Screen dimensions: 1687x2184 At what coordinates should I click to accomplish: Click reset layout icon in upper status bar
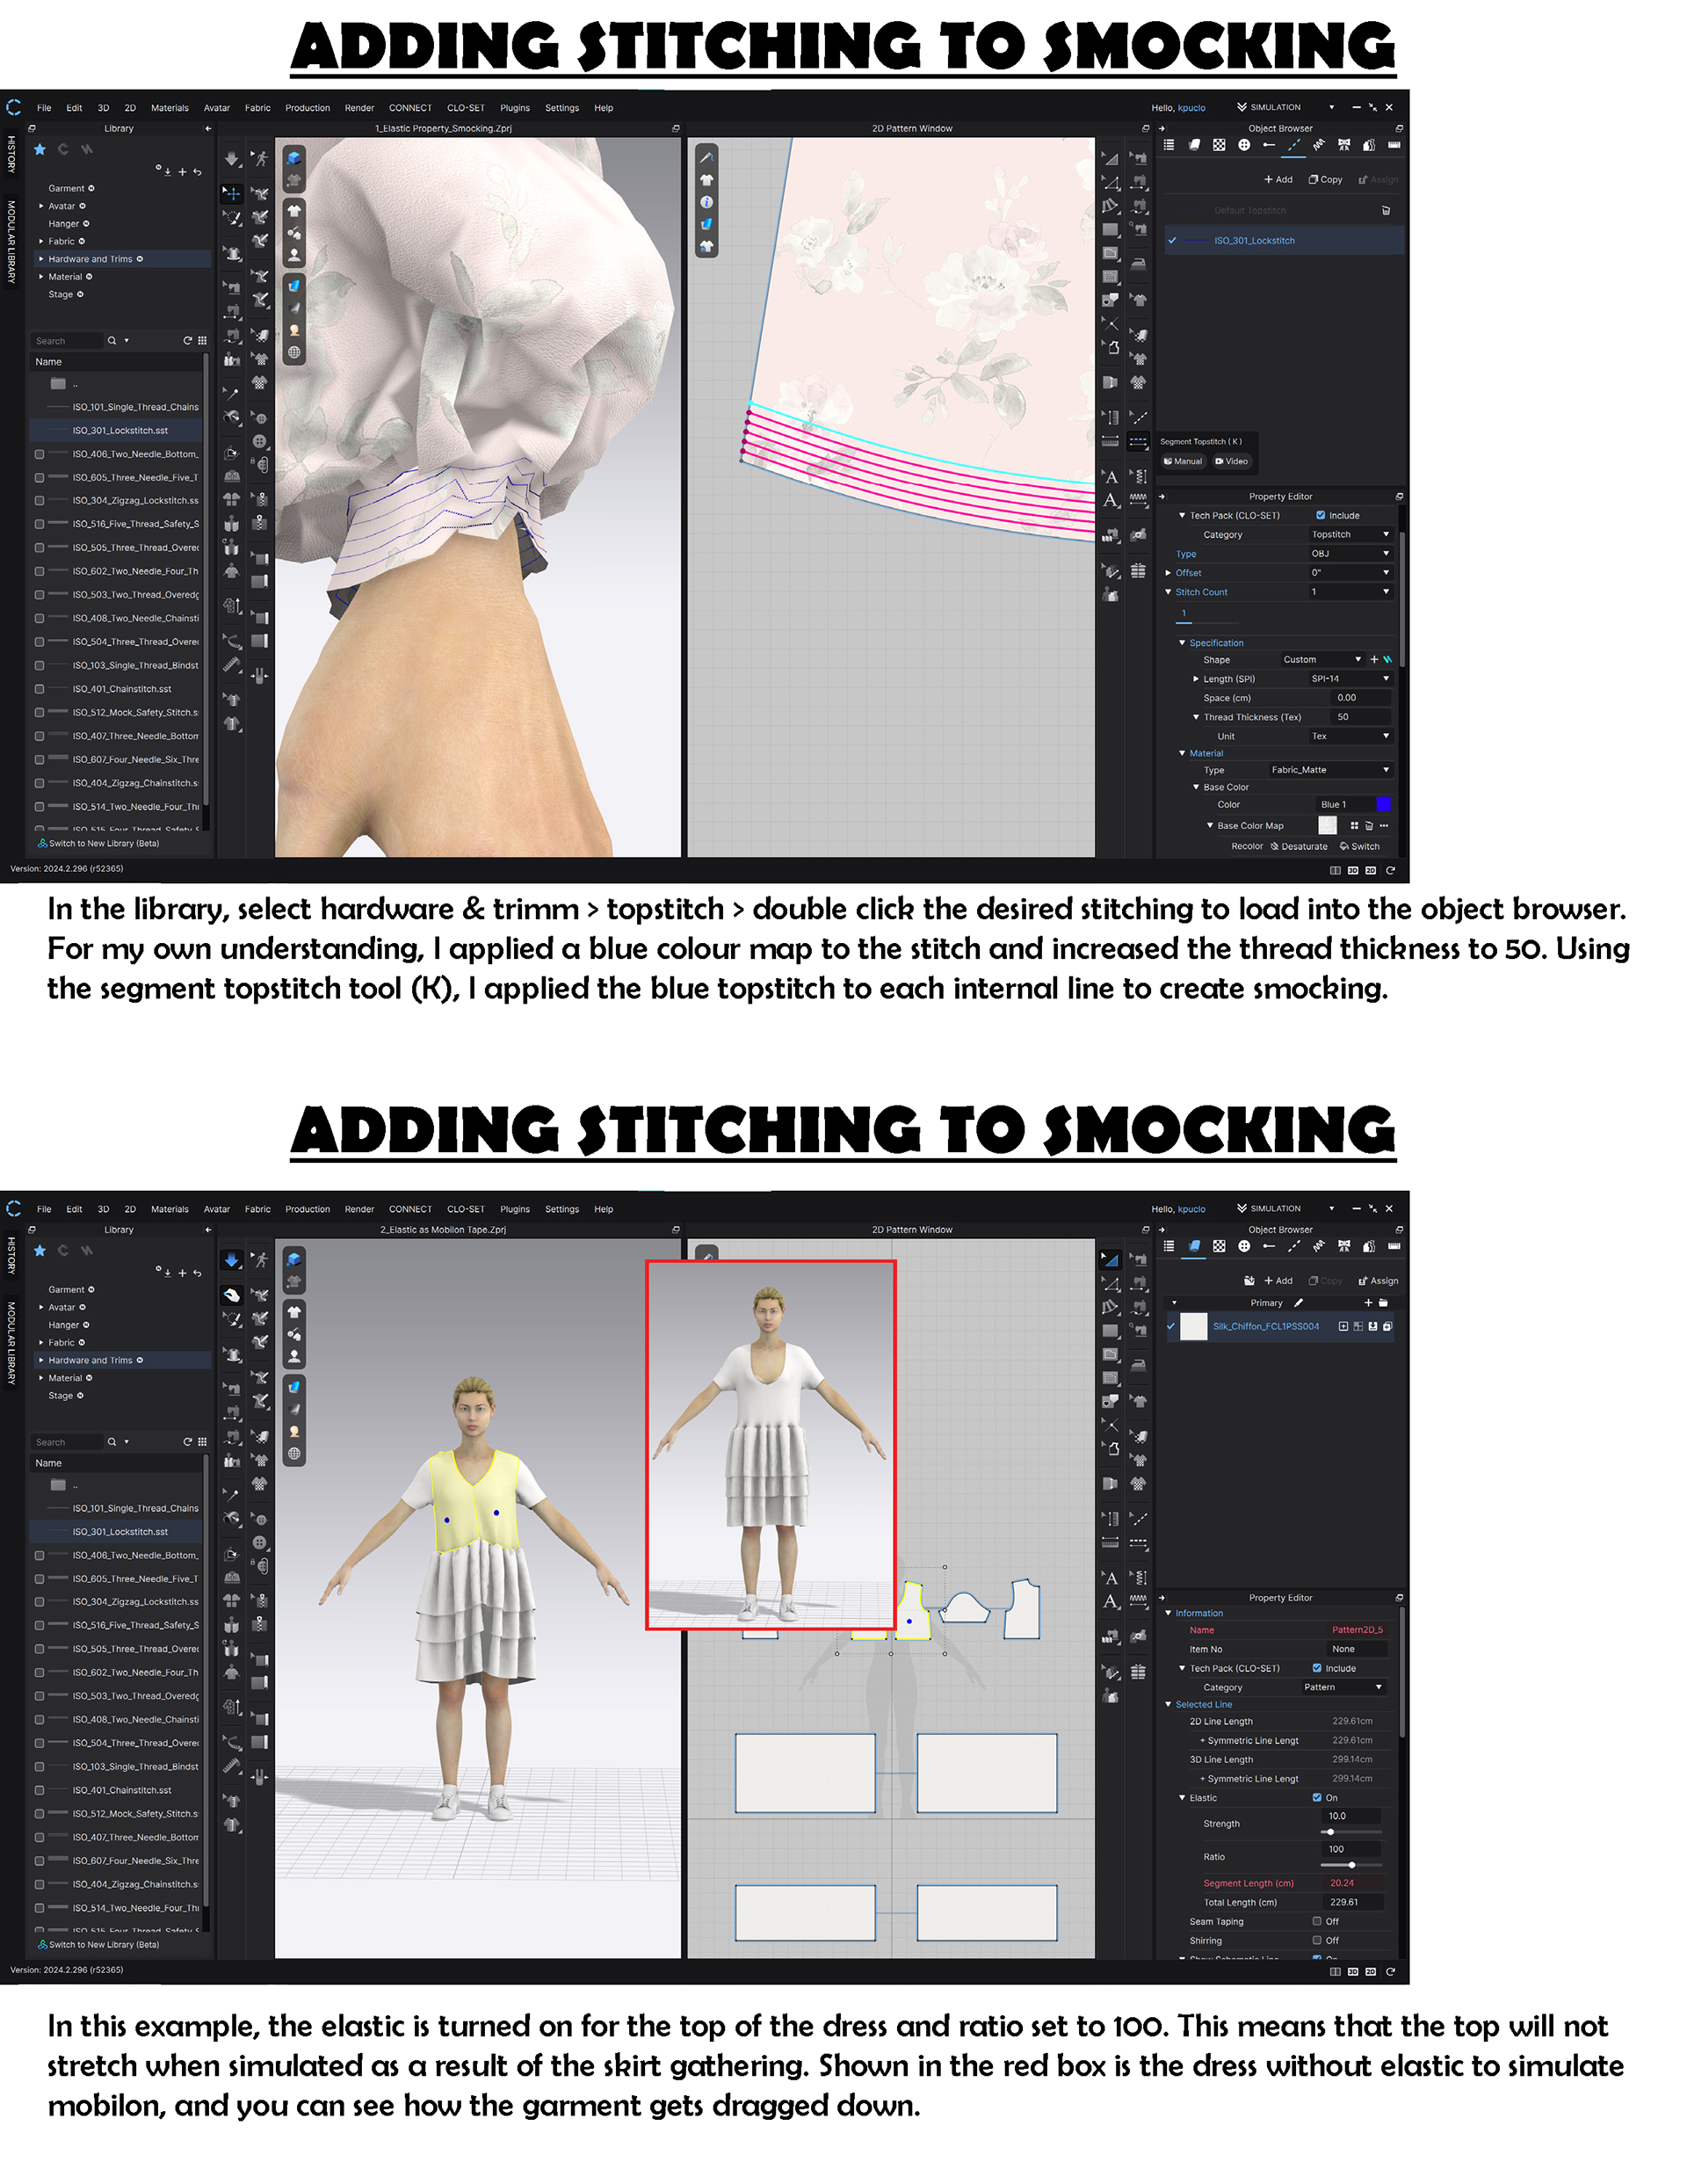(x=1390, y=871)
